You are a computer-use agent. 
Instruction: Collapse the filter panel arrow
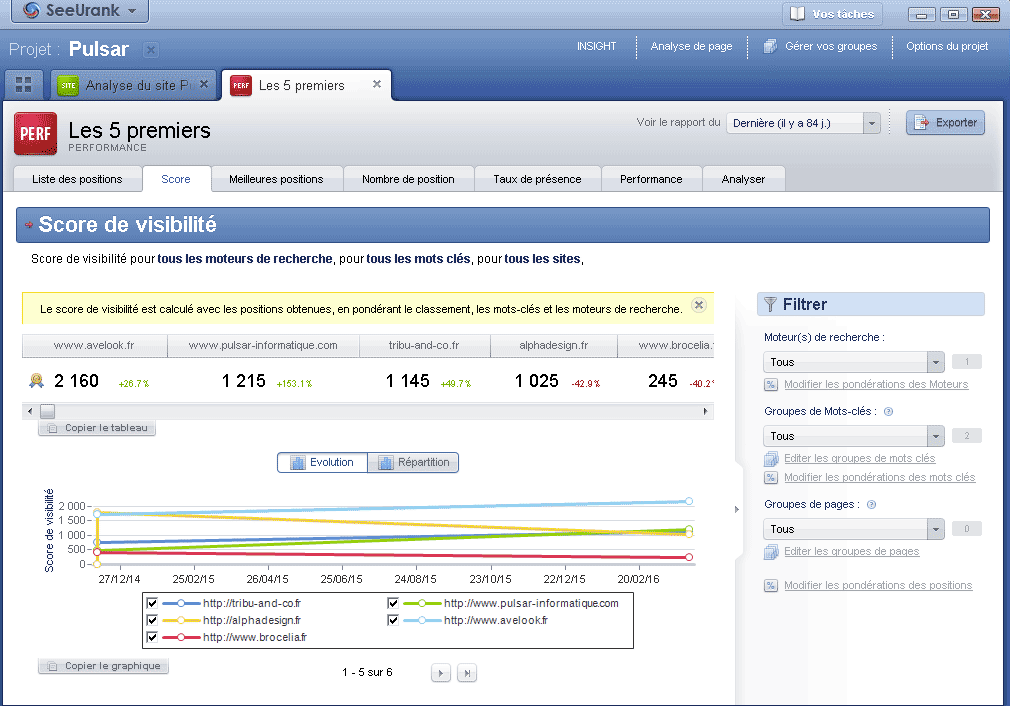click(x=737, y=510)
